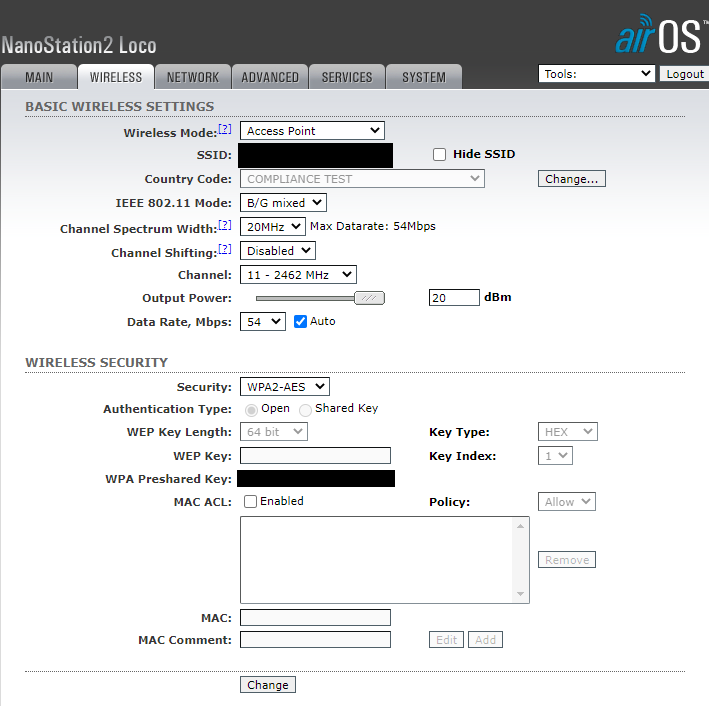This screenshot has height=706, width=709.
Task: Click the Max Datarate: 54Mbps text
Action: tap(373, 226)
